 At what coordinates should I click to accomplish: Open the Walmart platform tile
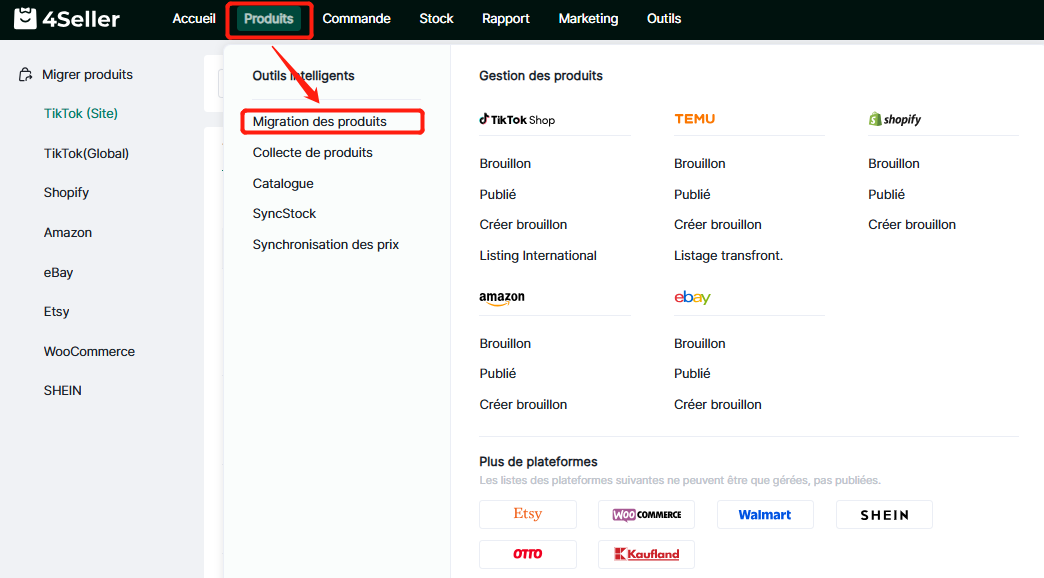(x=765, y=514)
